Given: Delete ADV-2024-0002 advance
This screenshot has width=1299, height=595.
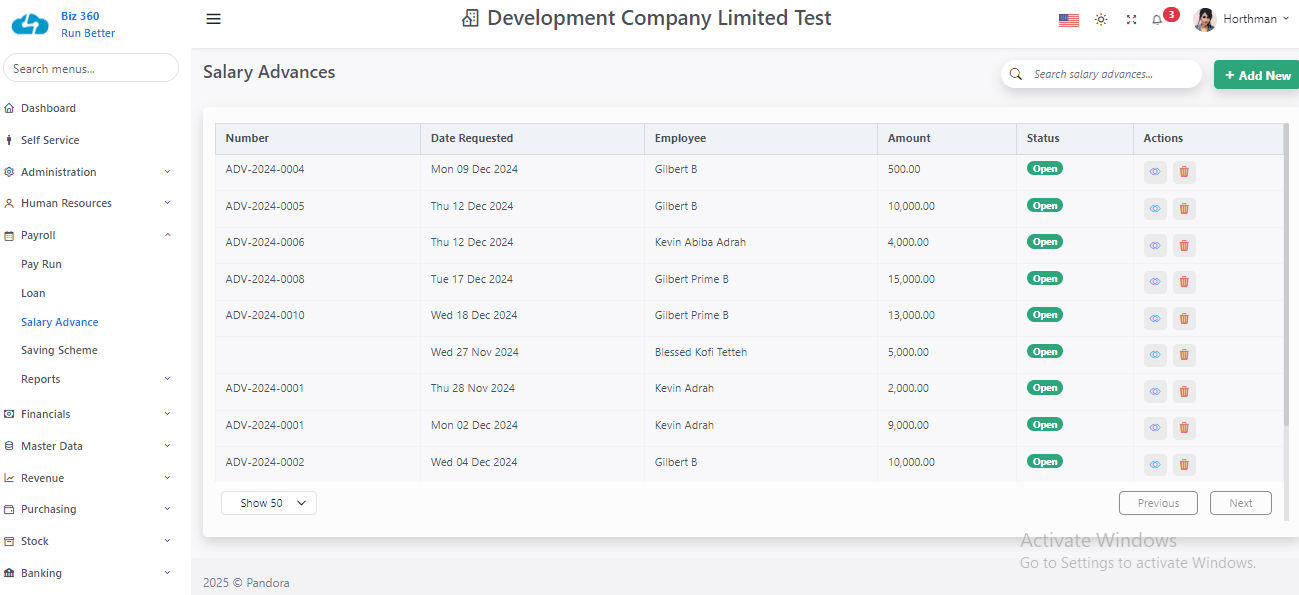Looking at the screenshot, I should pyautogui.click(x=1184, y=465).
